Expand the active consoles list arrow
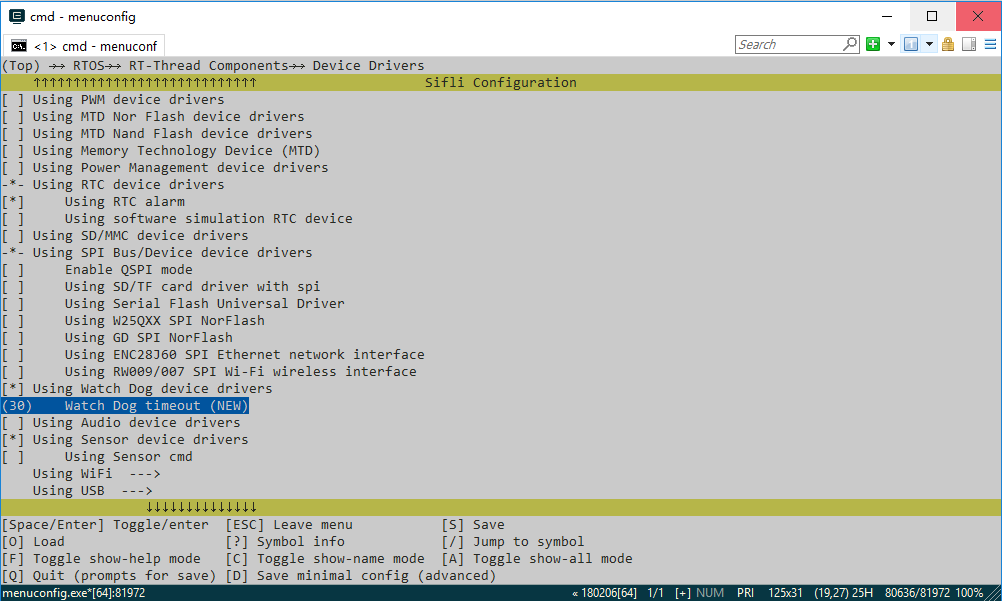This screenshot has width=1002, height=601. [929, 44]
